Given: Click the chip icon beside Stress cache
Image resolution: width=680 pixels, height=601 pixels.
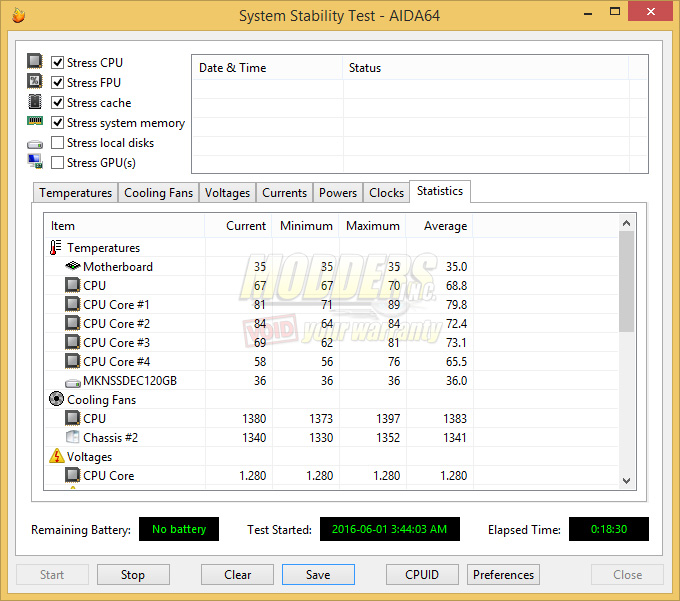Looking at the screenshot, I should (35, 101).
